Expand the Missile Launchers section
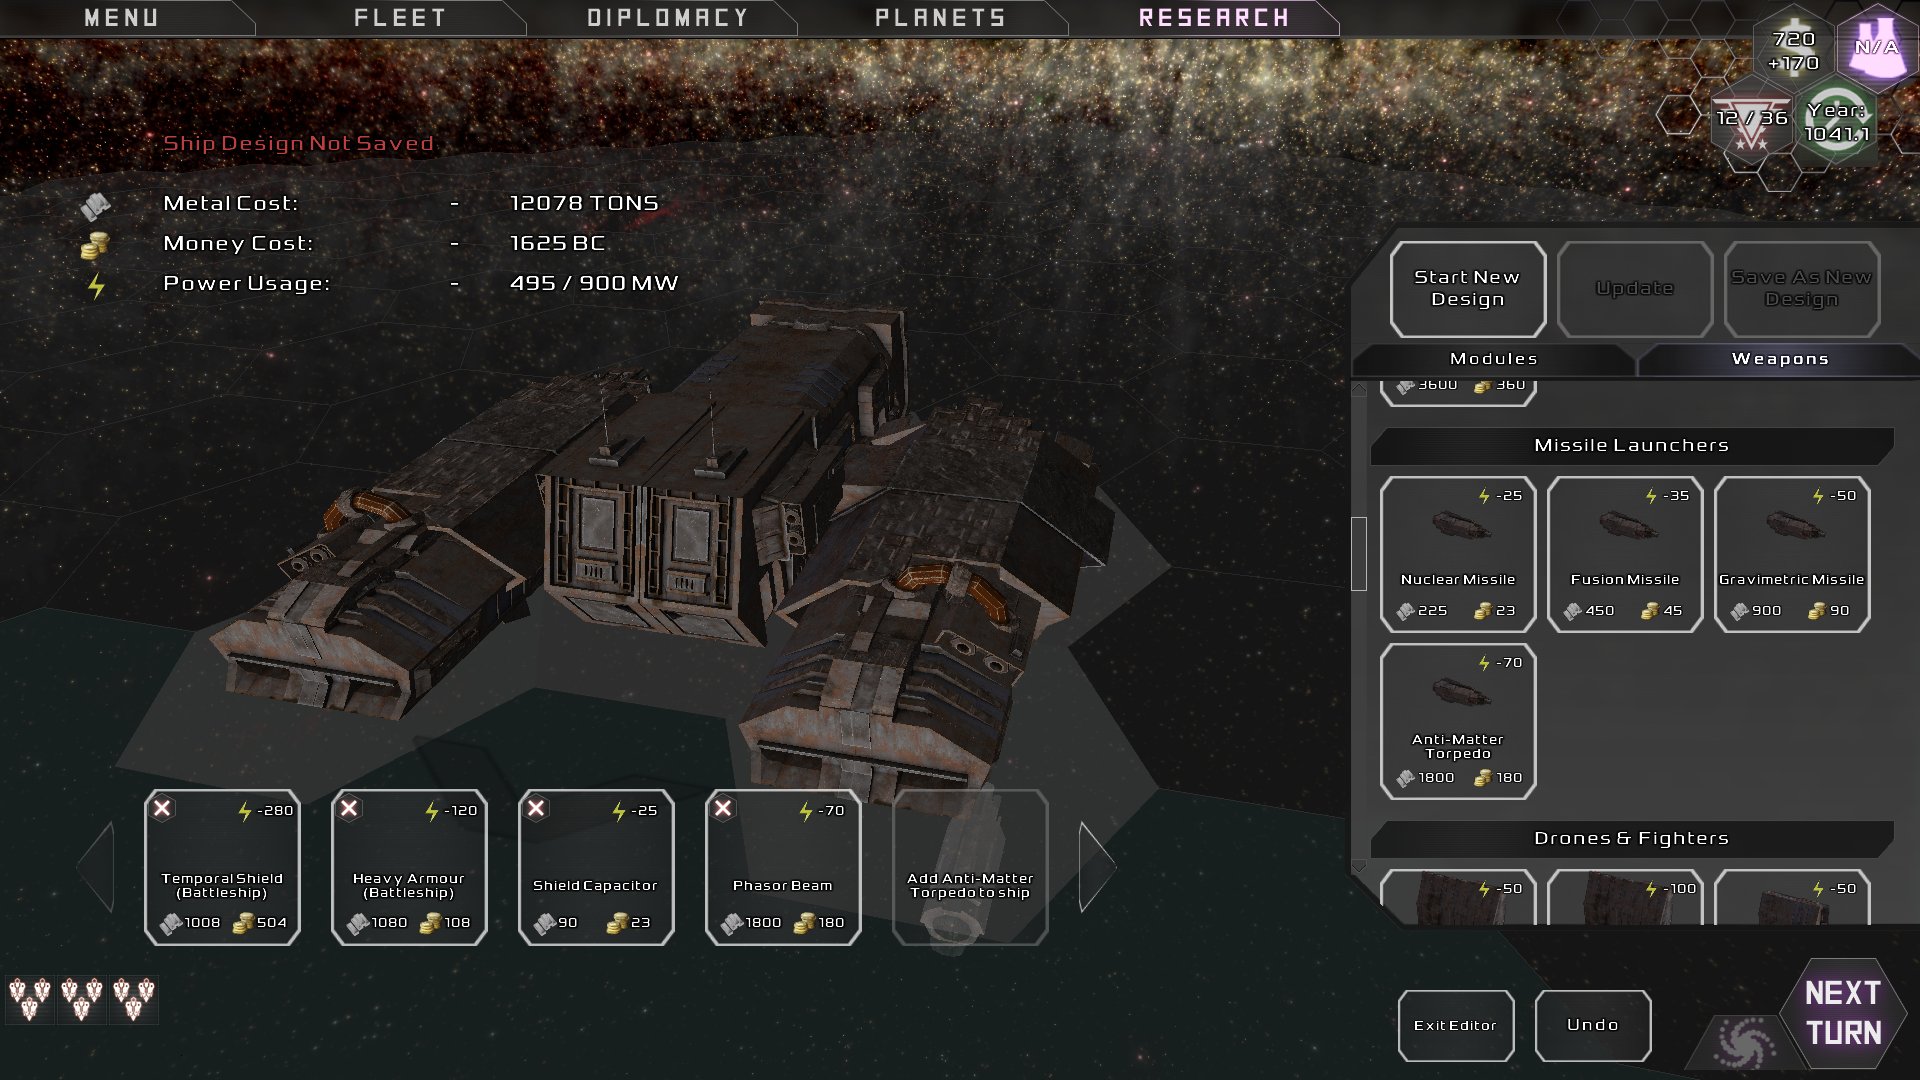Image resolution: width=1920 pixels, height=1080 pixels. pos(1631,444)
